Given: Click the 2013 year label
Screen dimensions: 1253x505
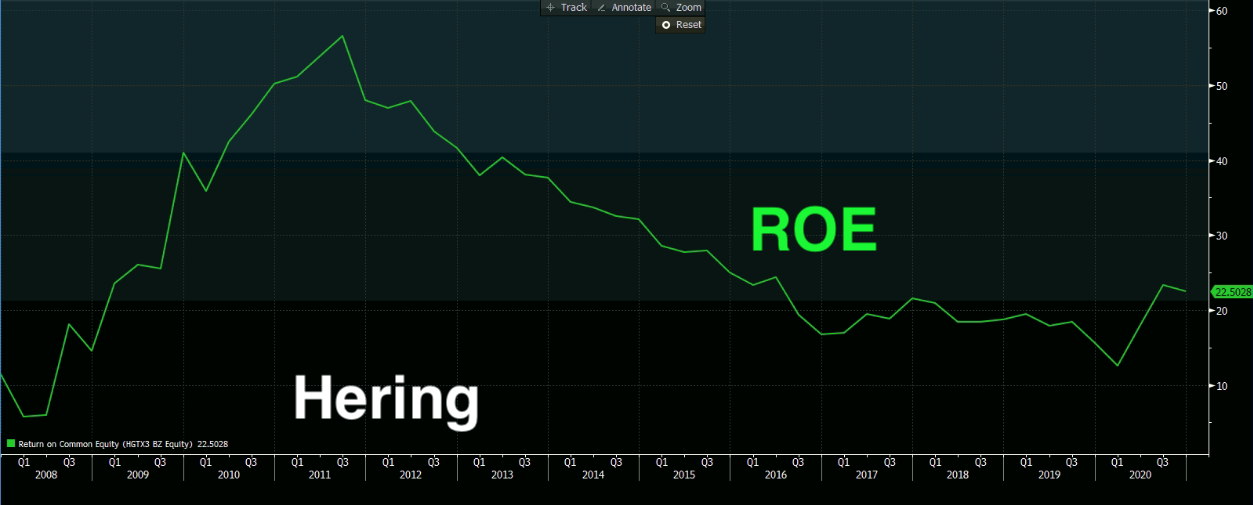Looking at the screenshot, I should point(502,475).
